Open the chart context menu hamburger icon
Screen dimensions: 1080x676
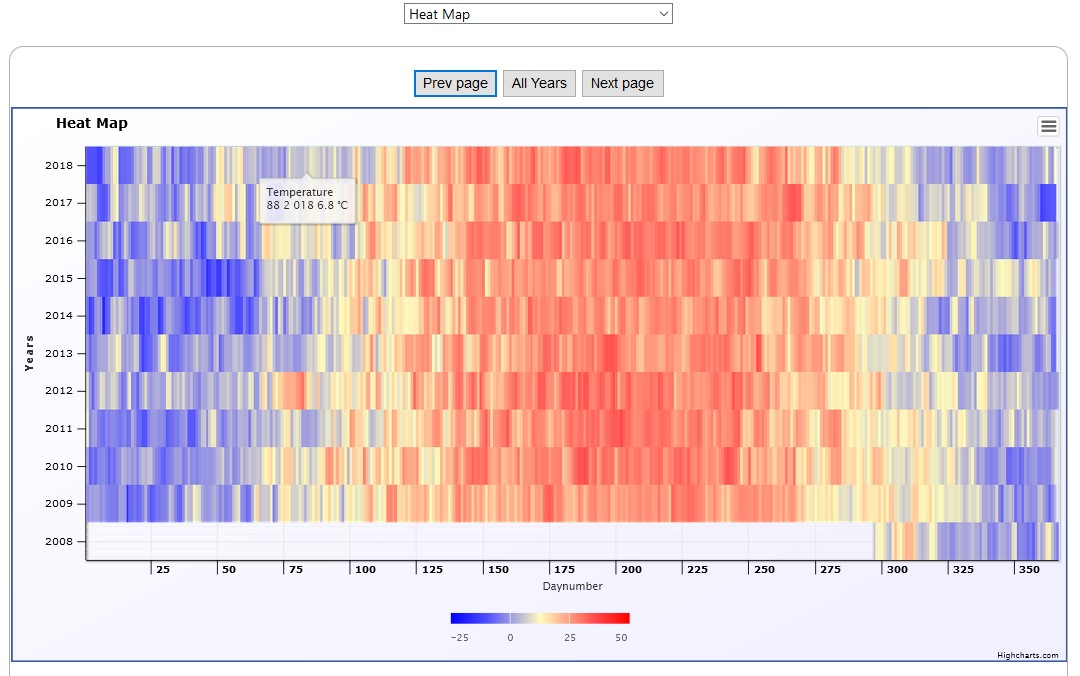pyautogui.click(x=1048, y=126)
